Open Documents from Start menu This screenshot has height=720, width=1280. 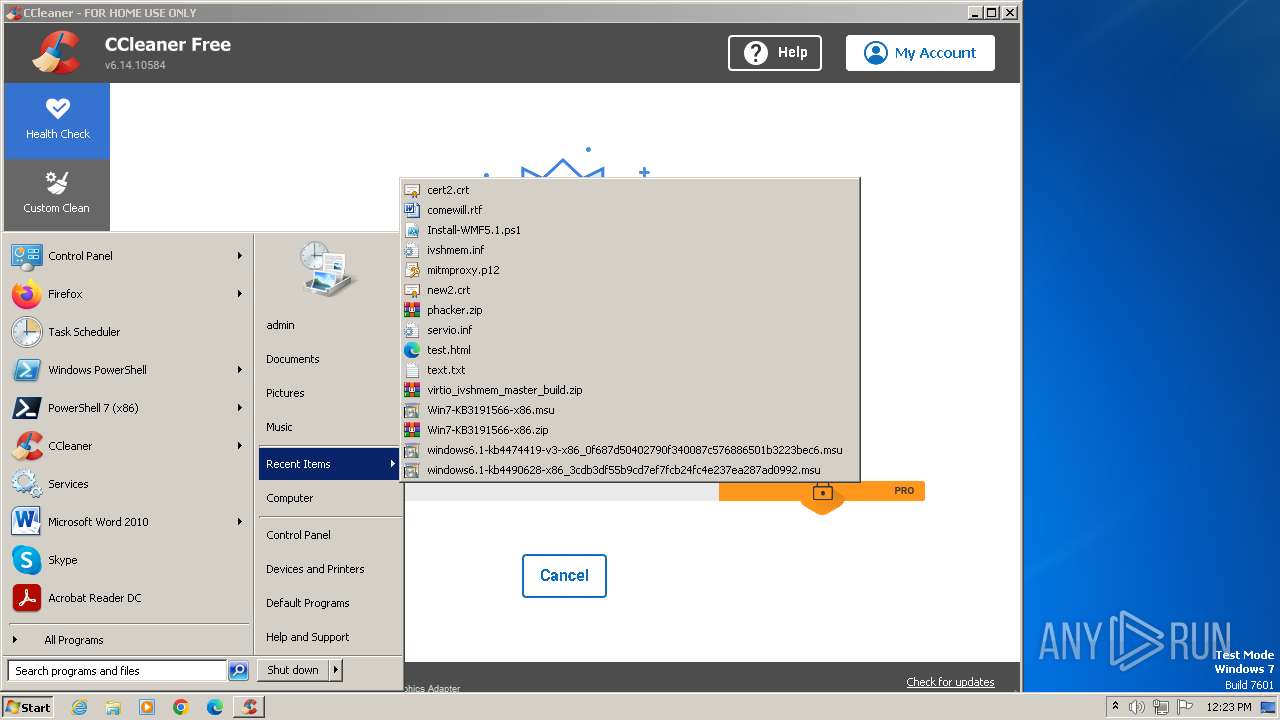[330, 359]
